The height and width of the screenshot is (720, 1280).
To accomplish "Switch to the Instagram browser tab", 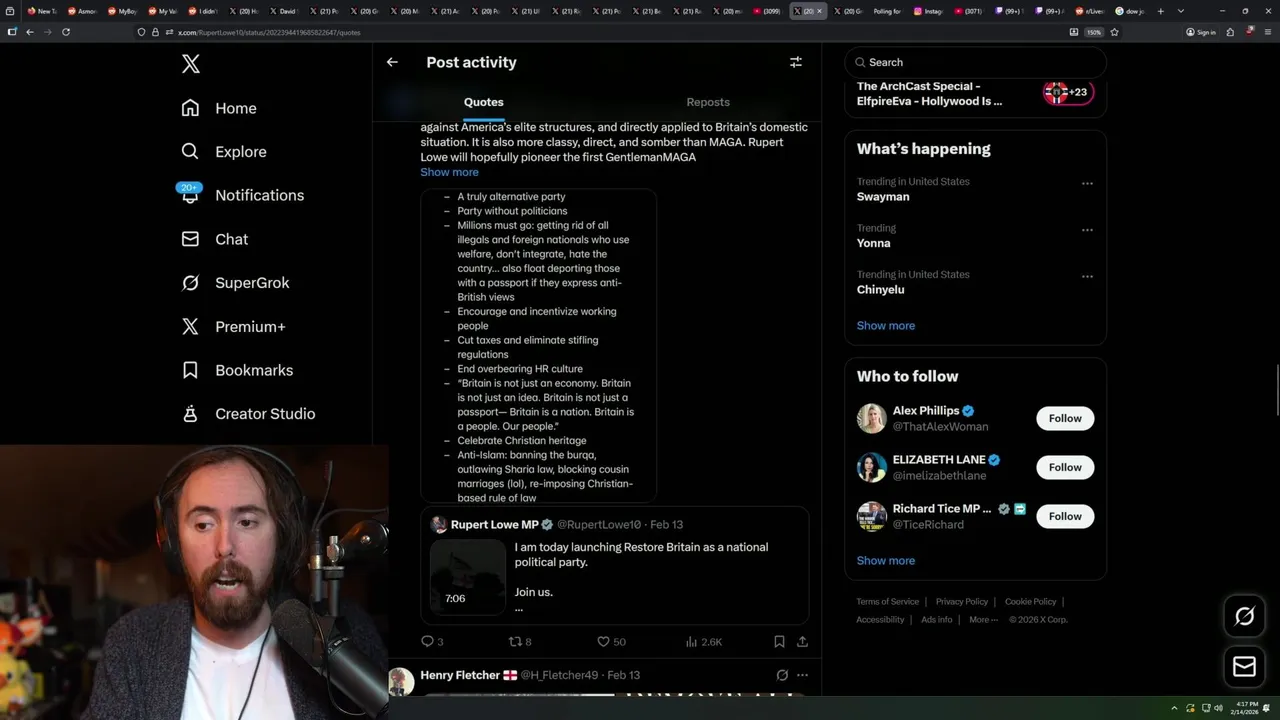I will point(928,11).
